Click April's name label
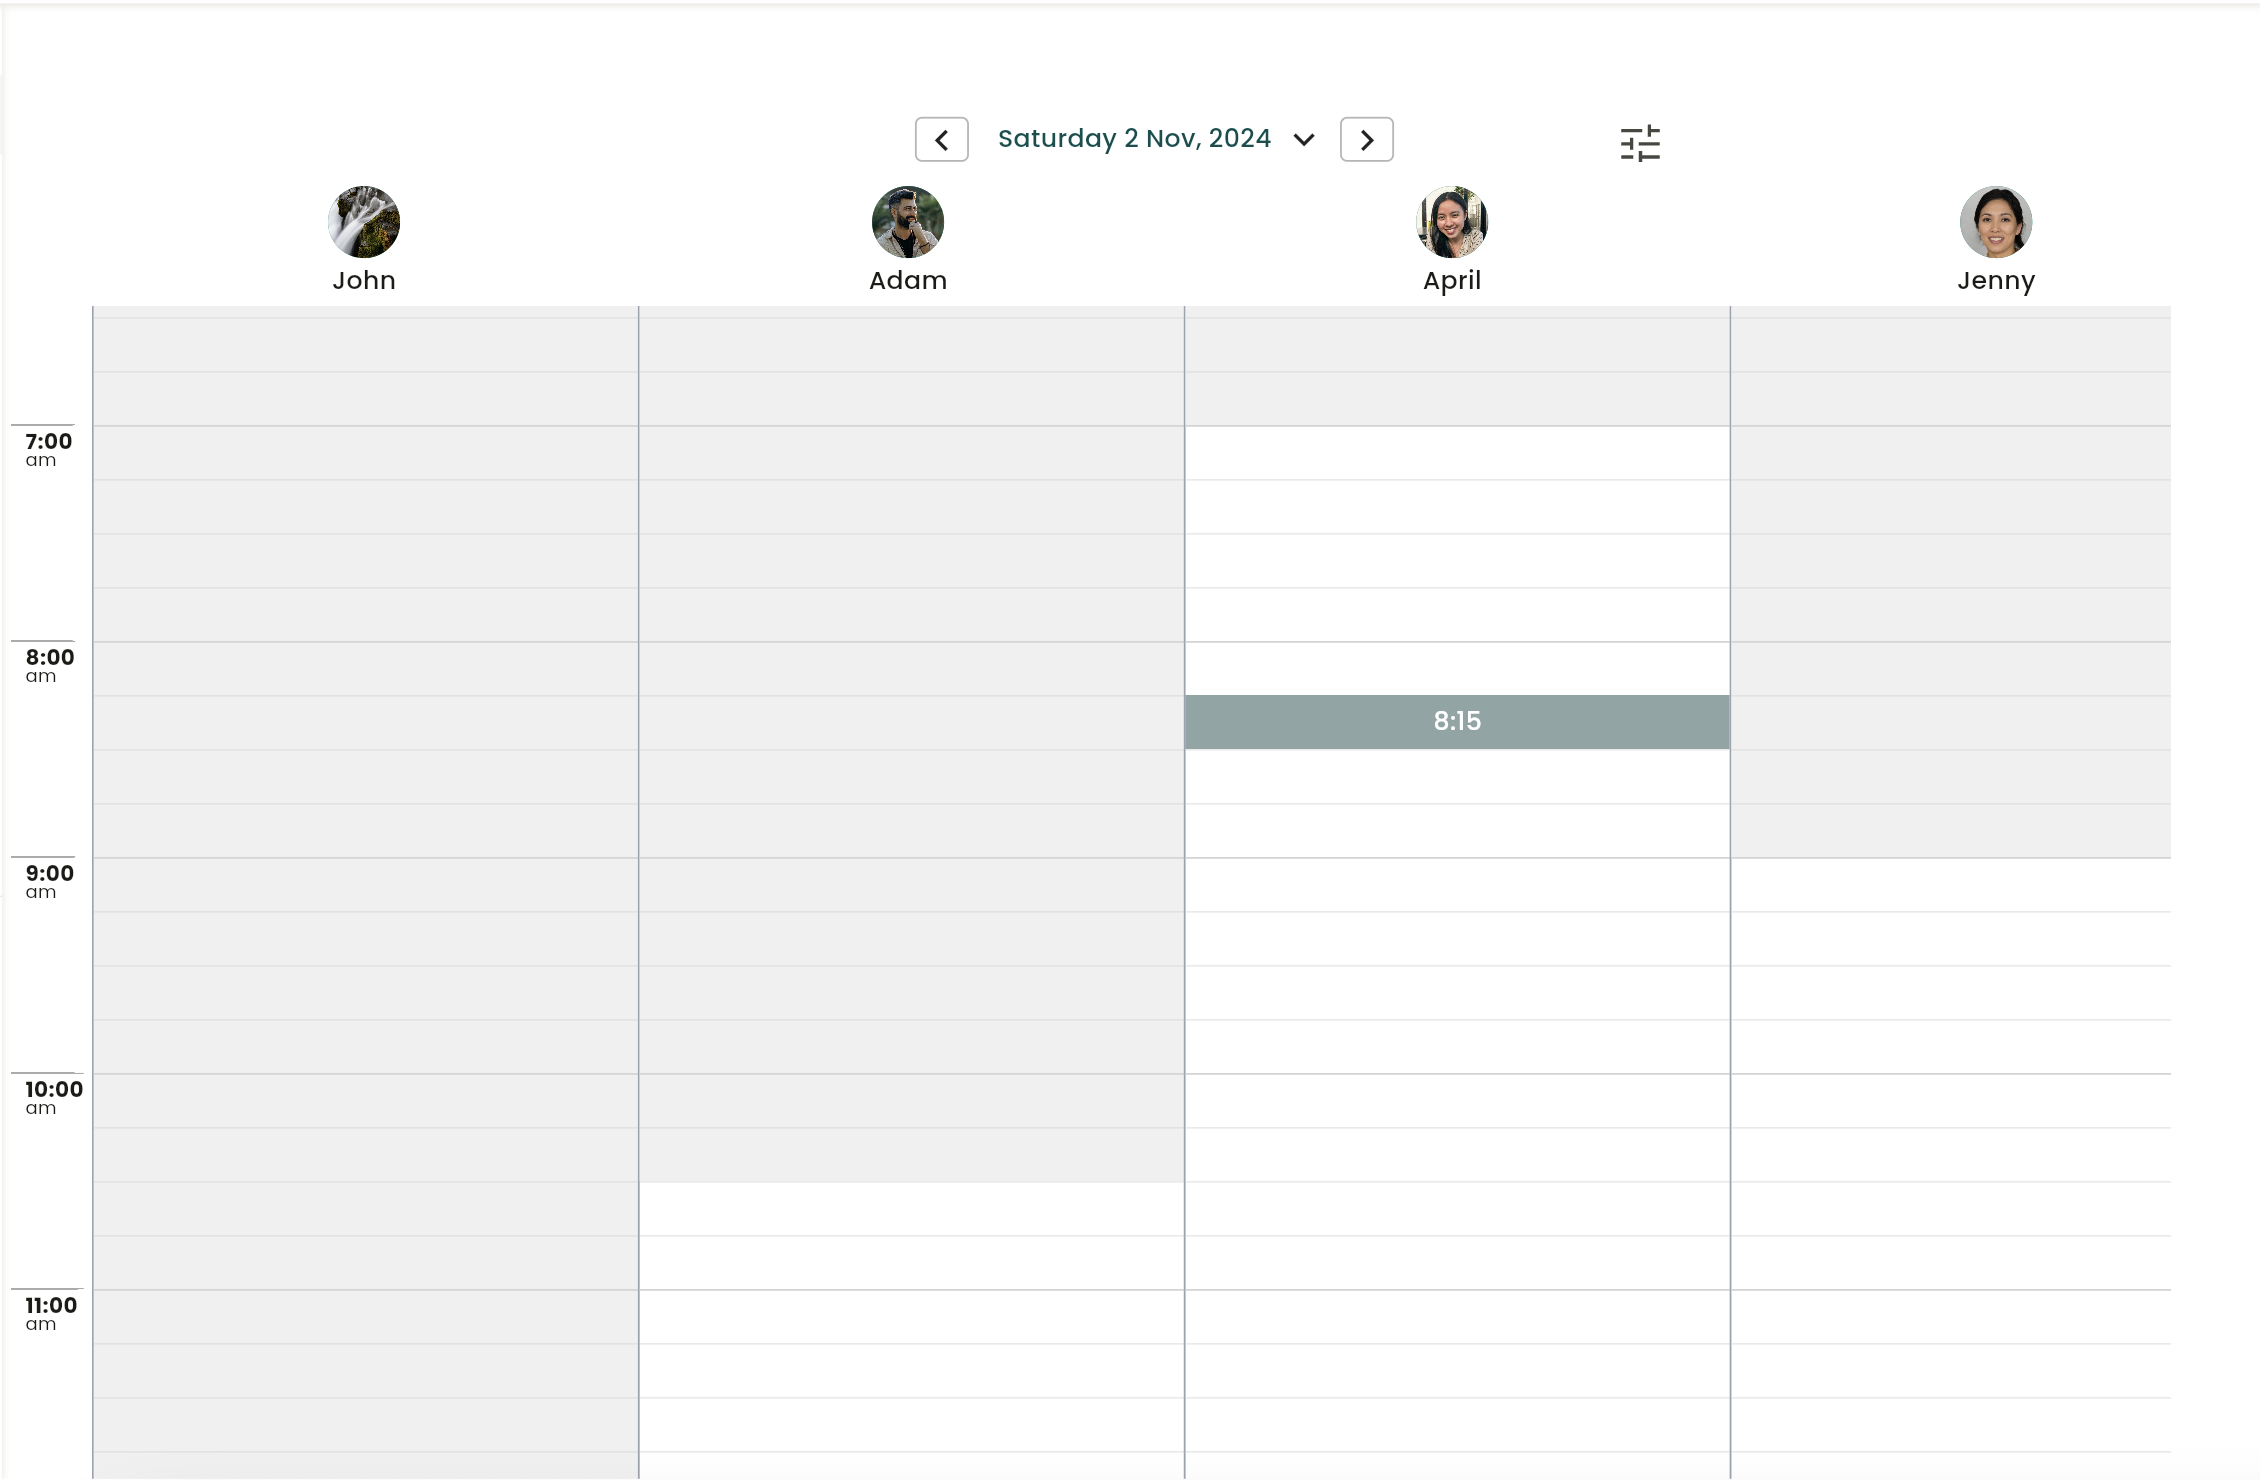 (x=1451, y=281)
